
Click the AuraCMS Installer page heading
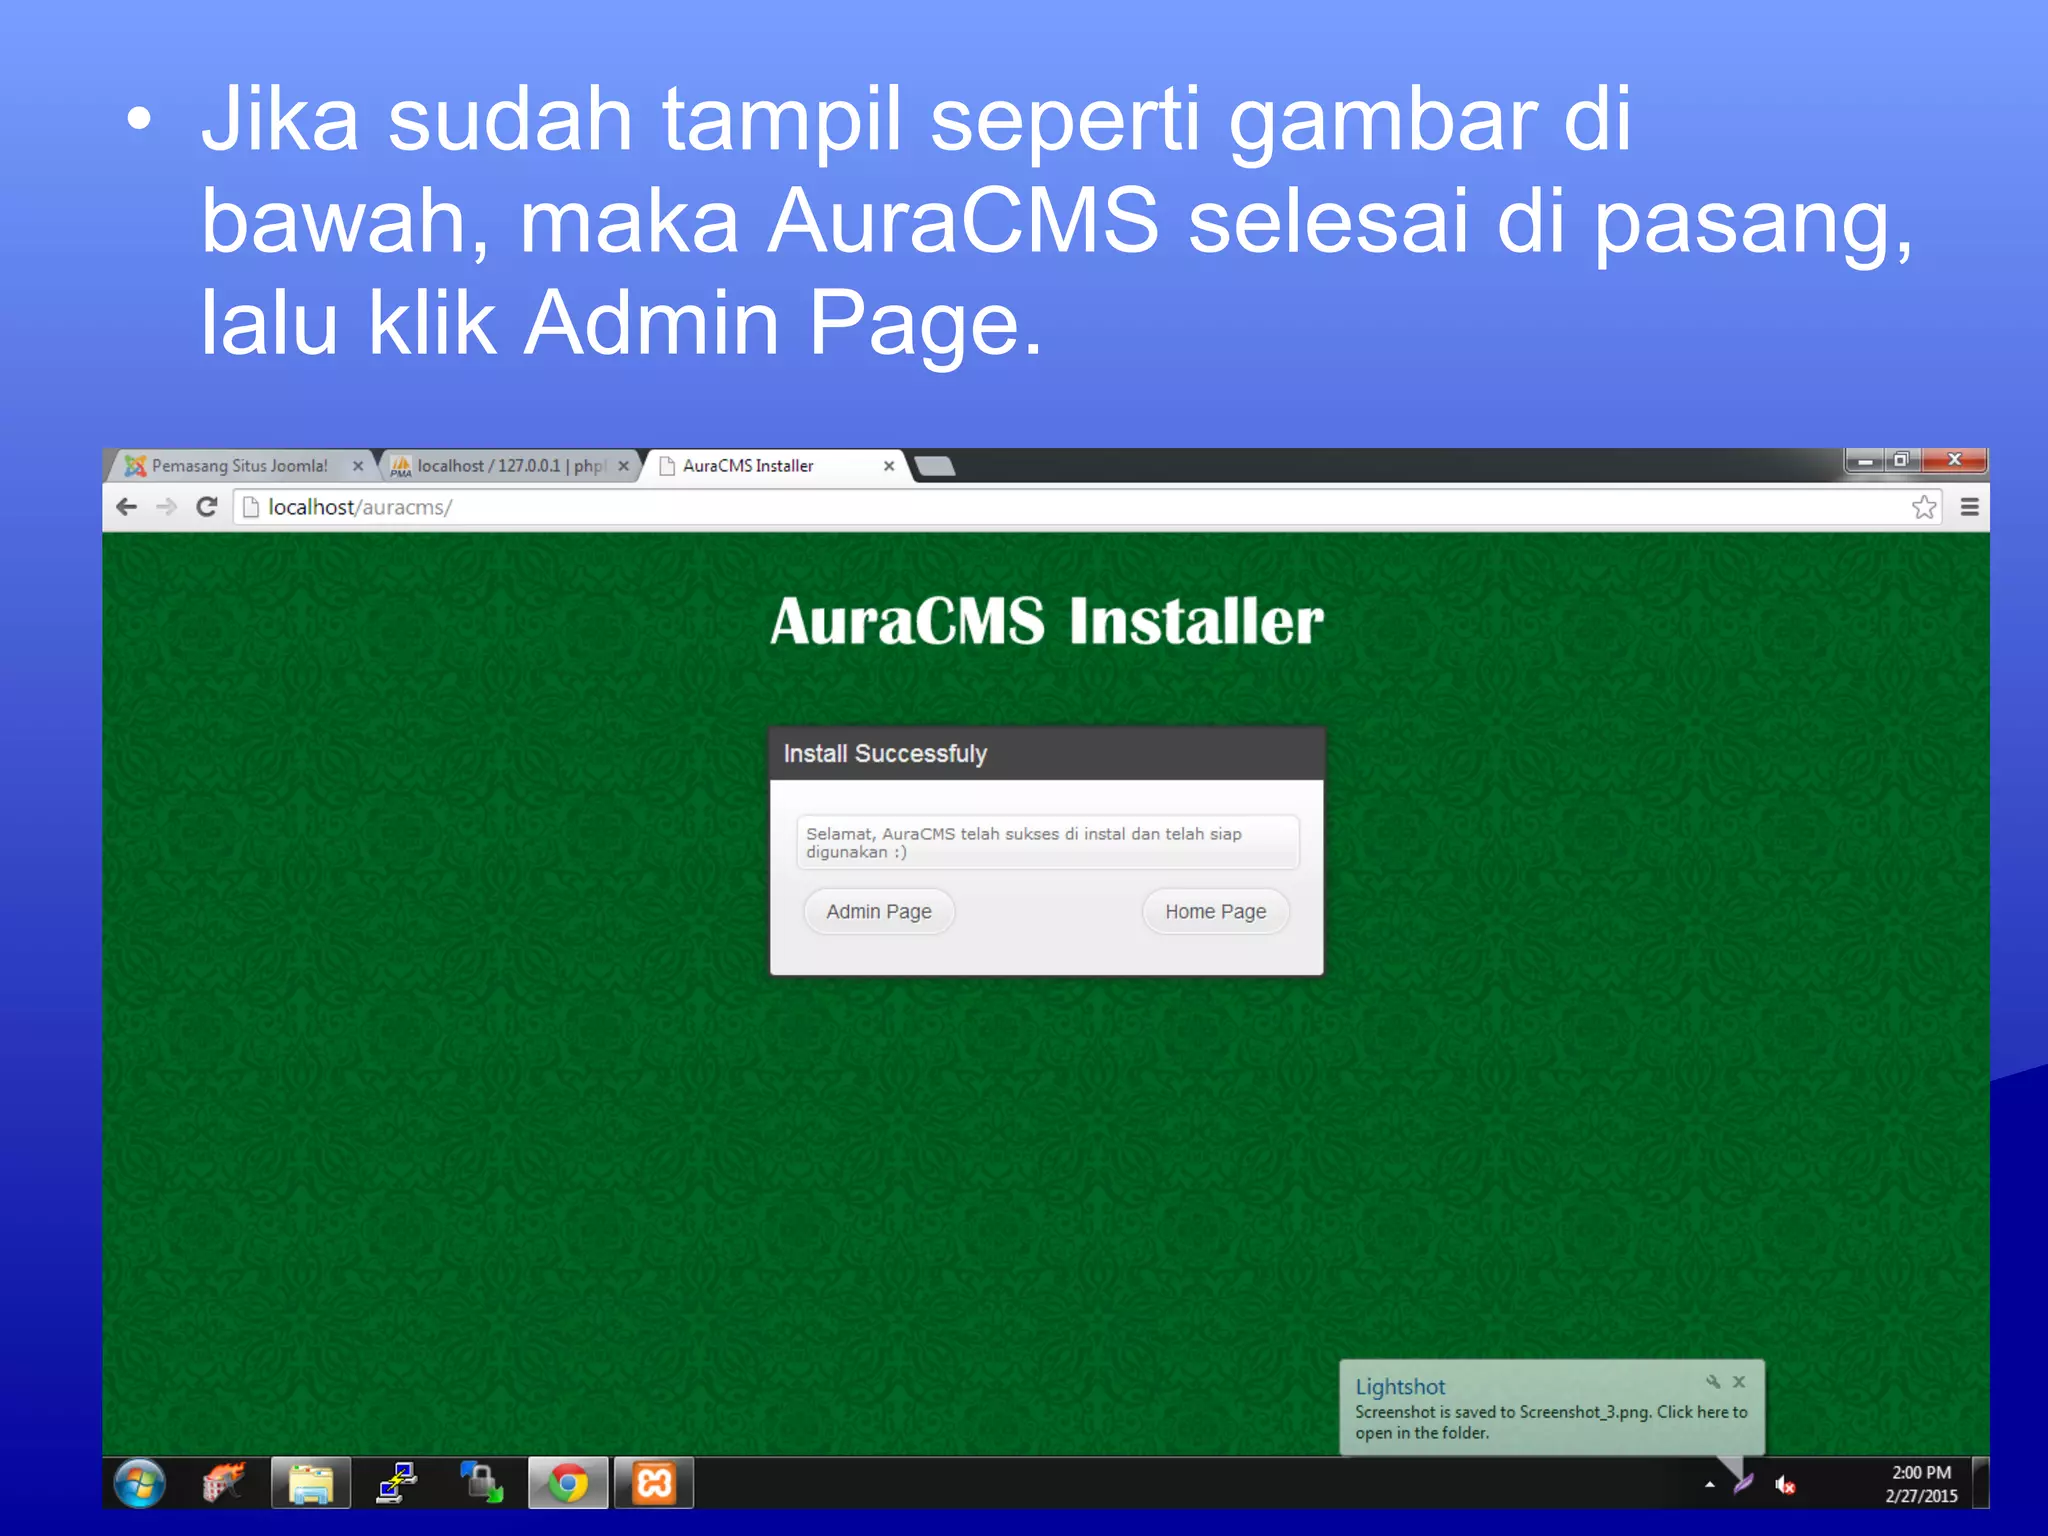1047,621
